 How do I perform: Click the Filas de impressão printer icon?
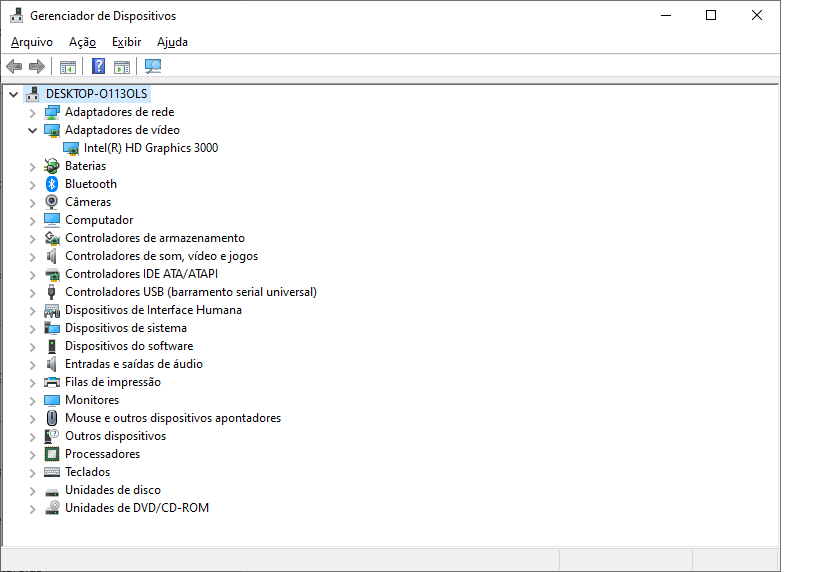(x=52, y=382)
